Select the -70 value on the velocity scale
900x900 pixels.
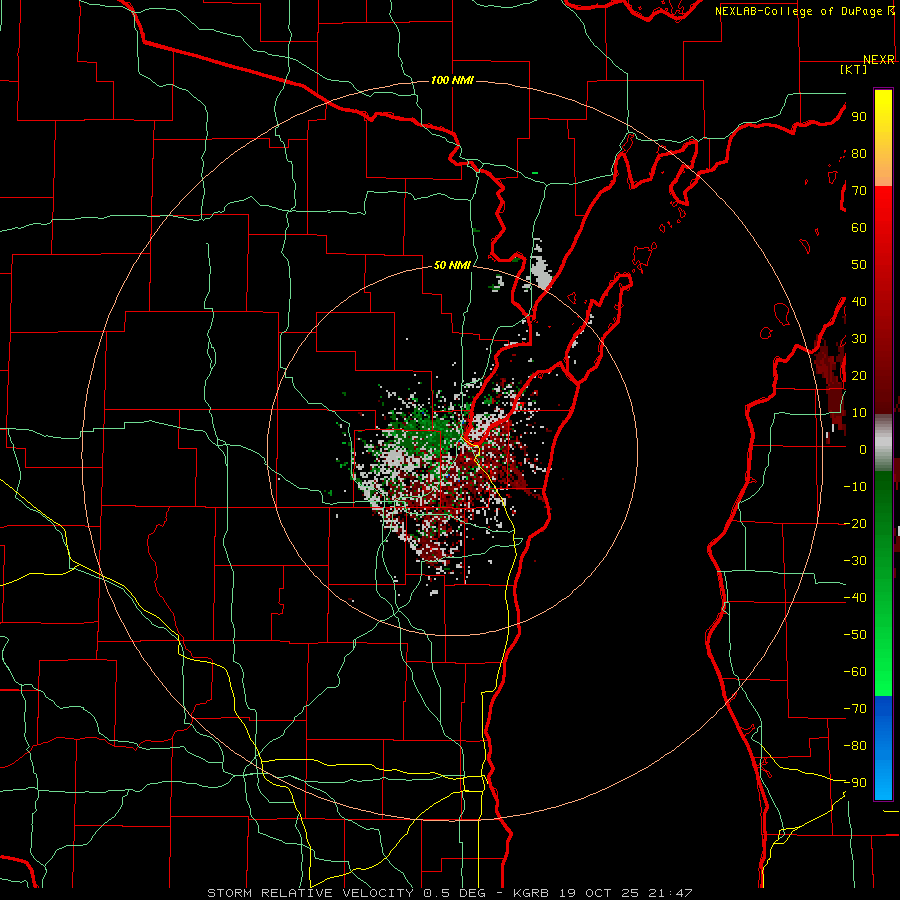(x=855, y=709)
